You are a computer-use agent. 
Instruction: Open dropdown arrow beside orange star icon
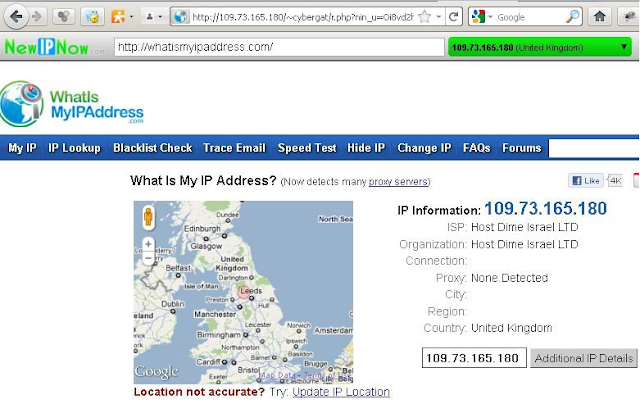tap(131, 17)
